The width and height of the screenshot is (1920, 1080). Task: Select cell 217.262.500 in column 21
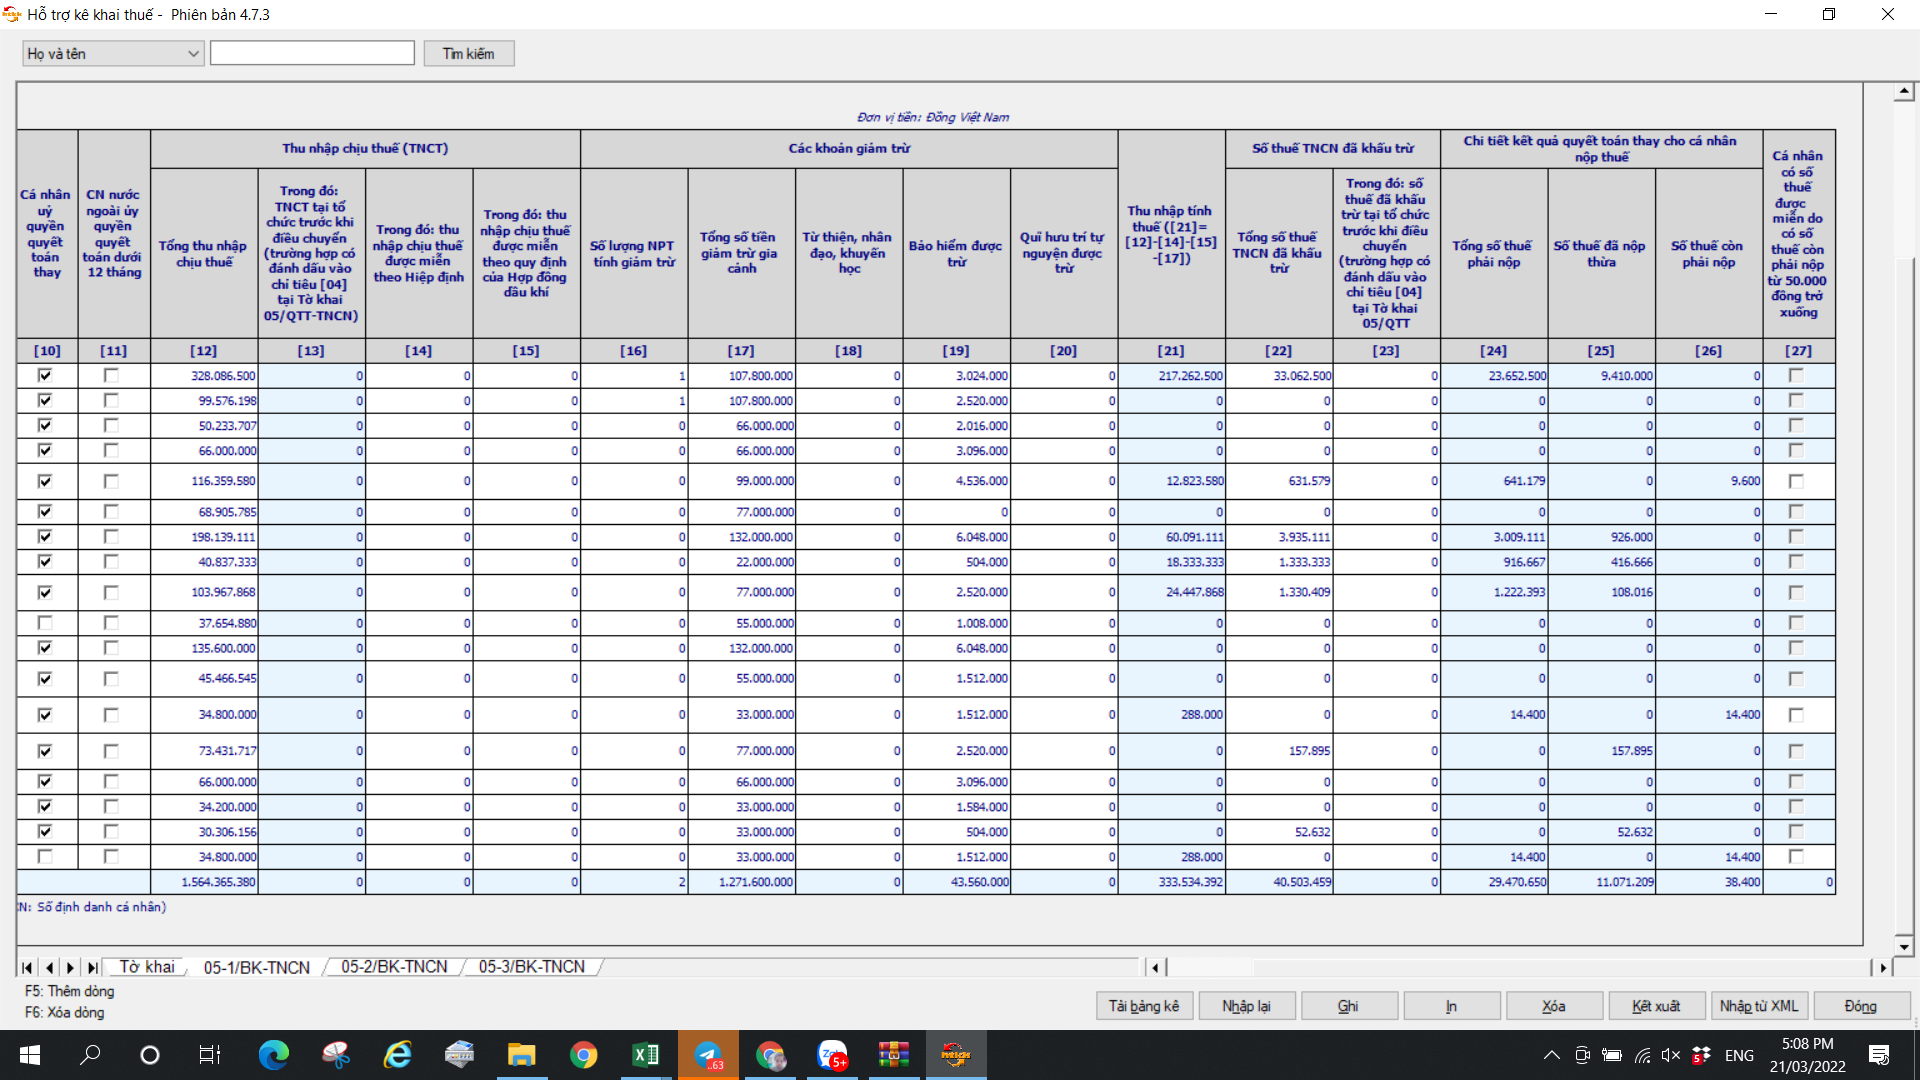point(1171,376)
